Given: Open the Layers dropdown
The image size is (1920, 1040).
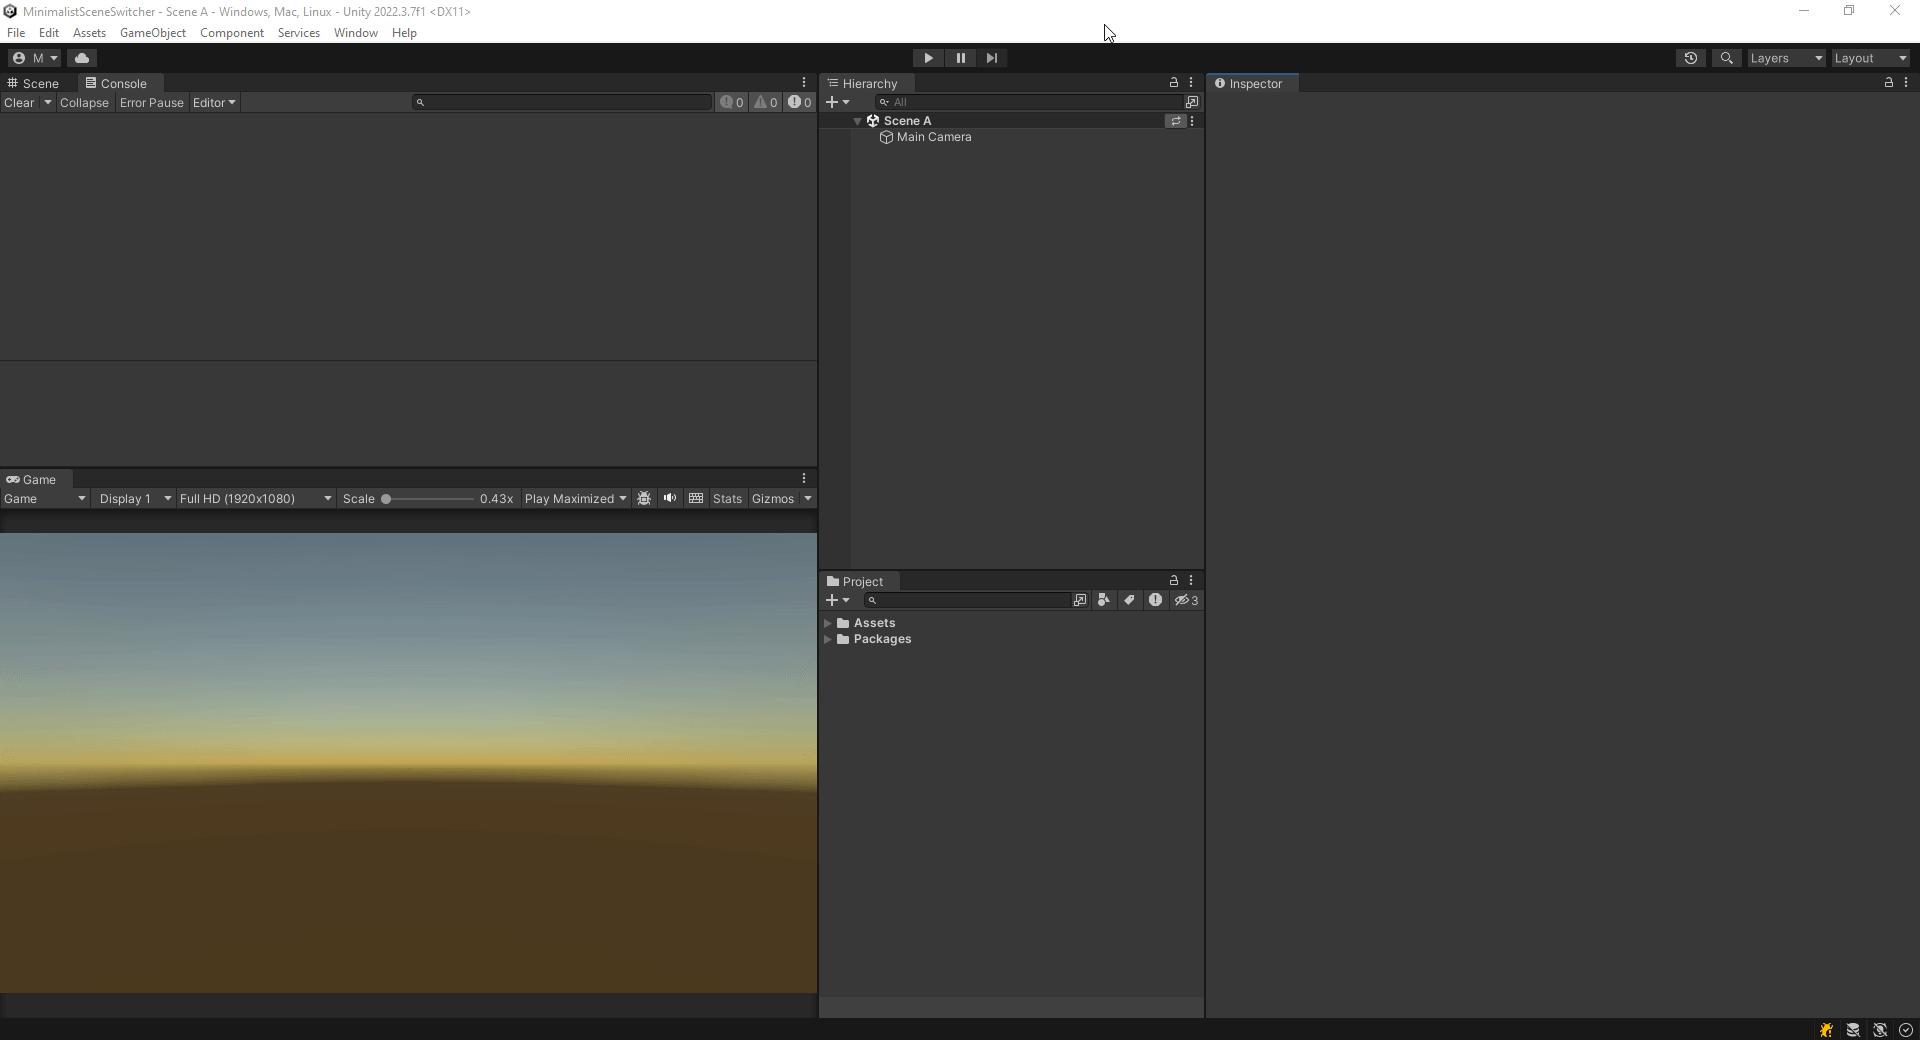Looking at the screenshot, I should [x=1786, y=58].
